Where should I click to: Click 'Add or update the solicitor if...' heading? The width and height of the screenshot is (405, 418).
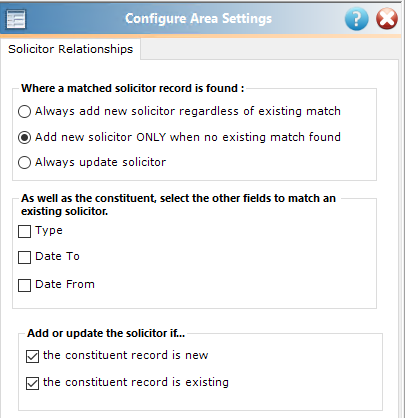[x=106, y=333]
